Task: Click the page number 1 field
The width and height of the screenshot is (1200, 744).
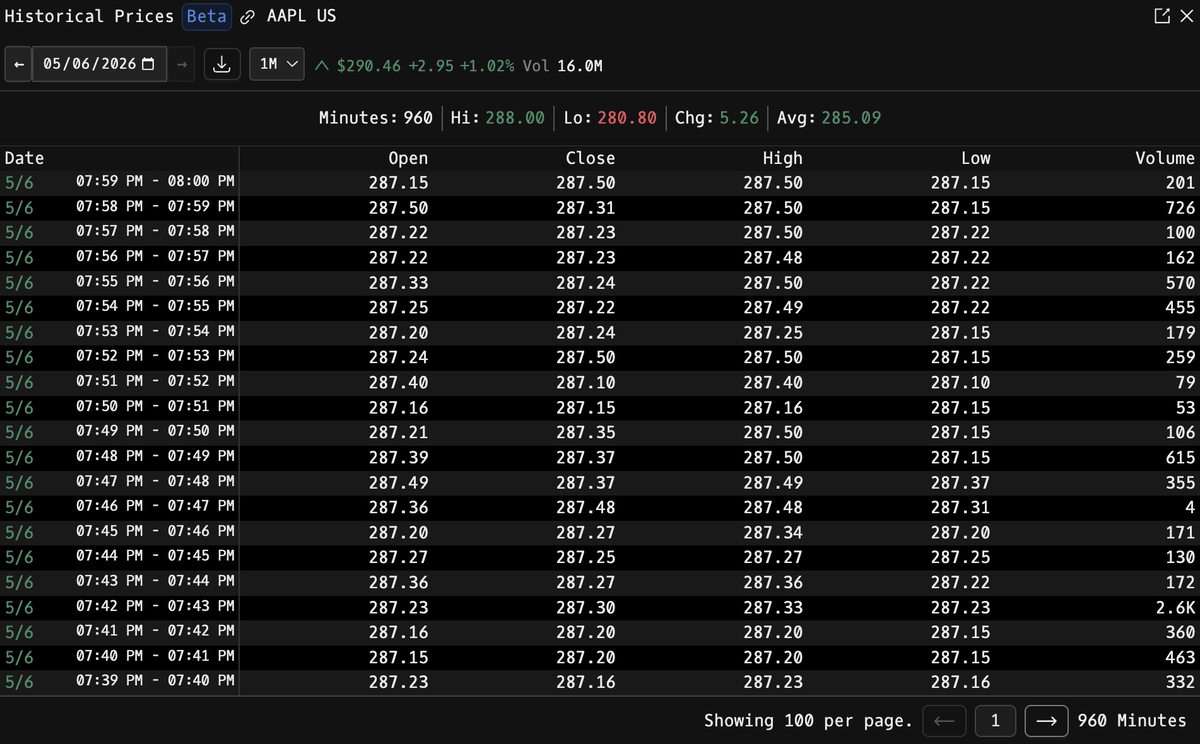Action: [x=995, y=720]
